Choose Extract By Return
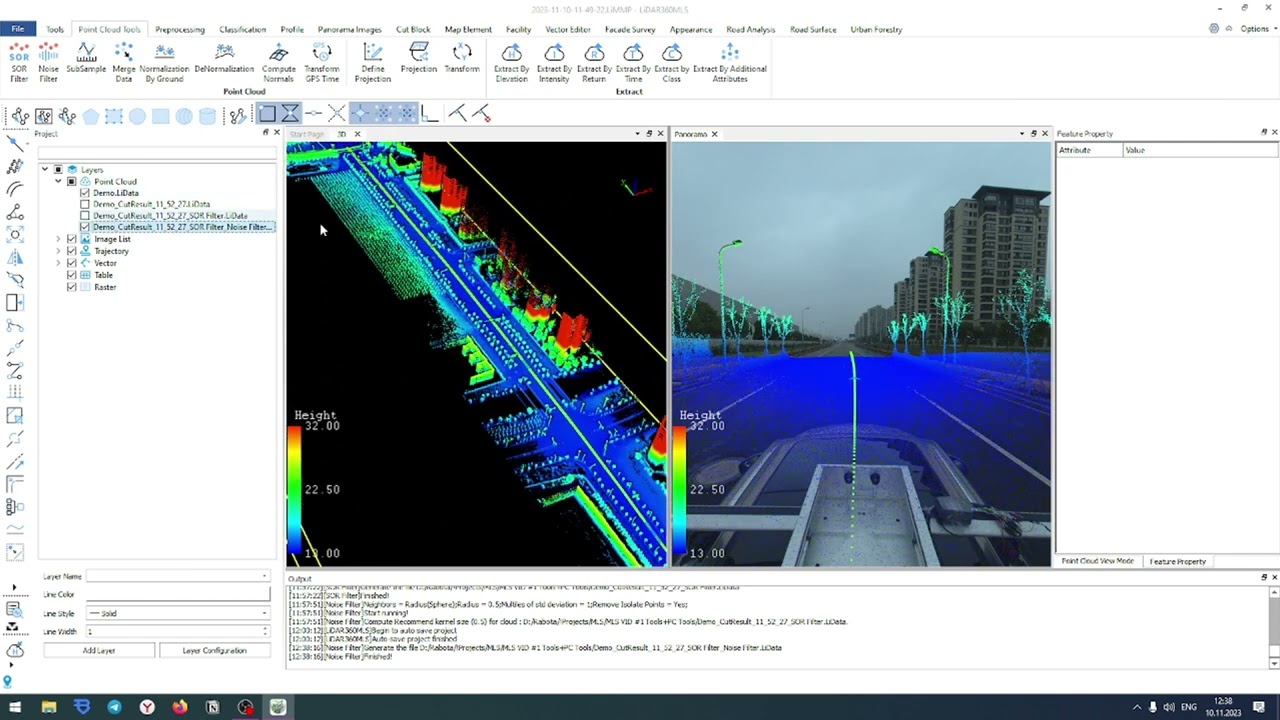Viewport: 1280px width, 720px height. tap(594, 62)
